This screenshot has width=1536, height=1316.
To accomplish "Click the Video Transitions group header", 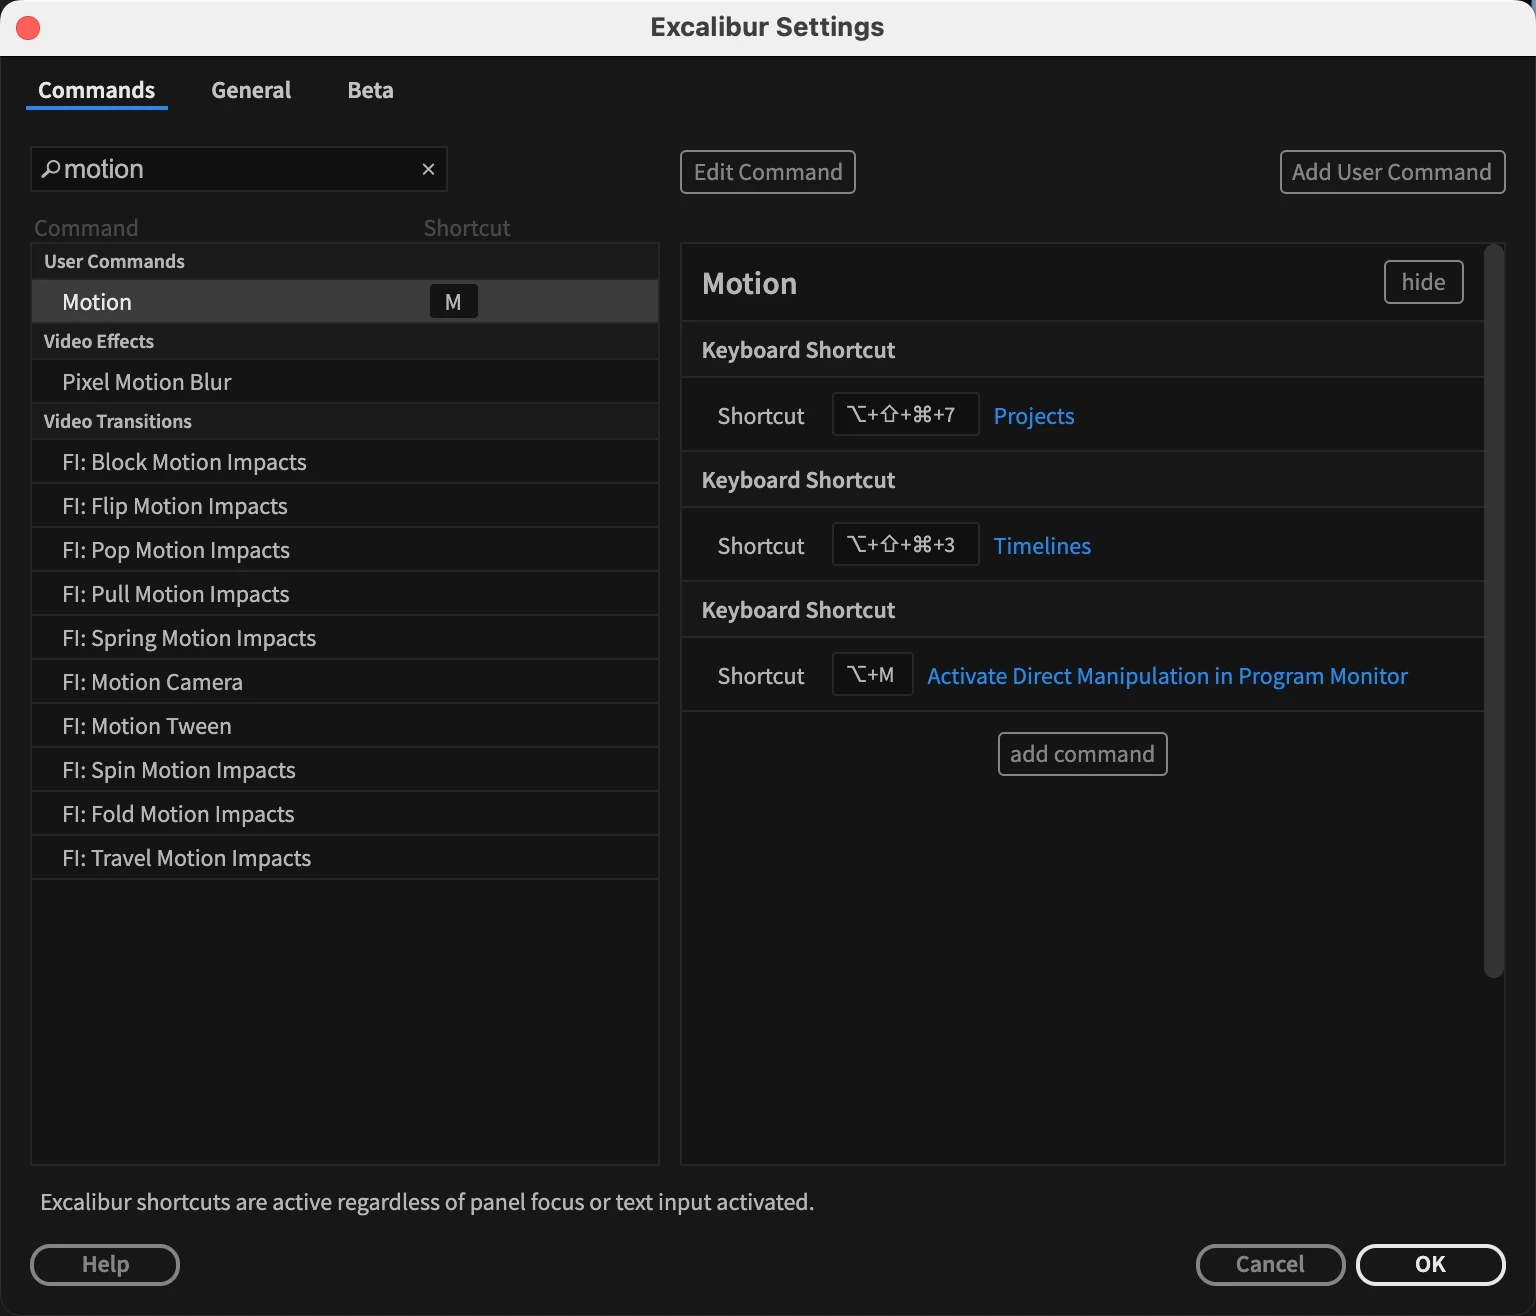I will pyautogui.click(x=345, y=421).
